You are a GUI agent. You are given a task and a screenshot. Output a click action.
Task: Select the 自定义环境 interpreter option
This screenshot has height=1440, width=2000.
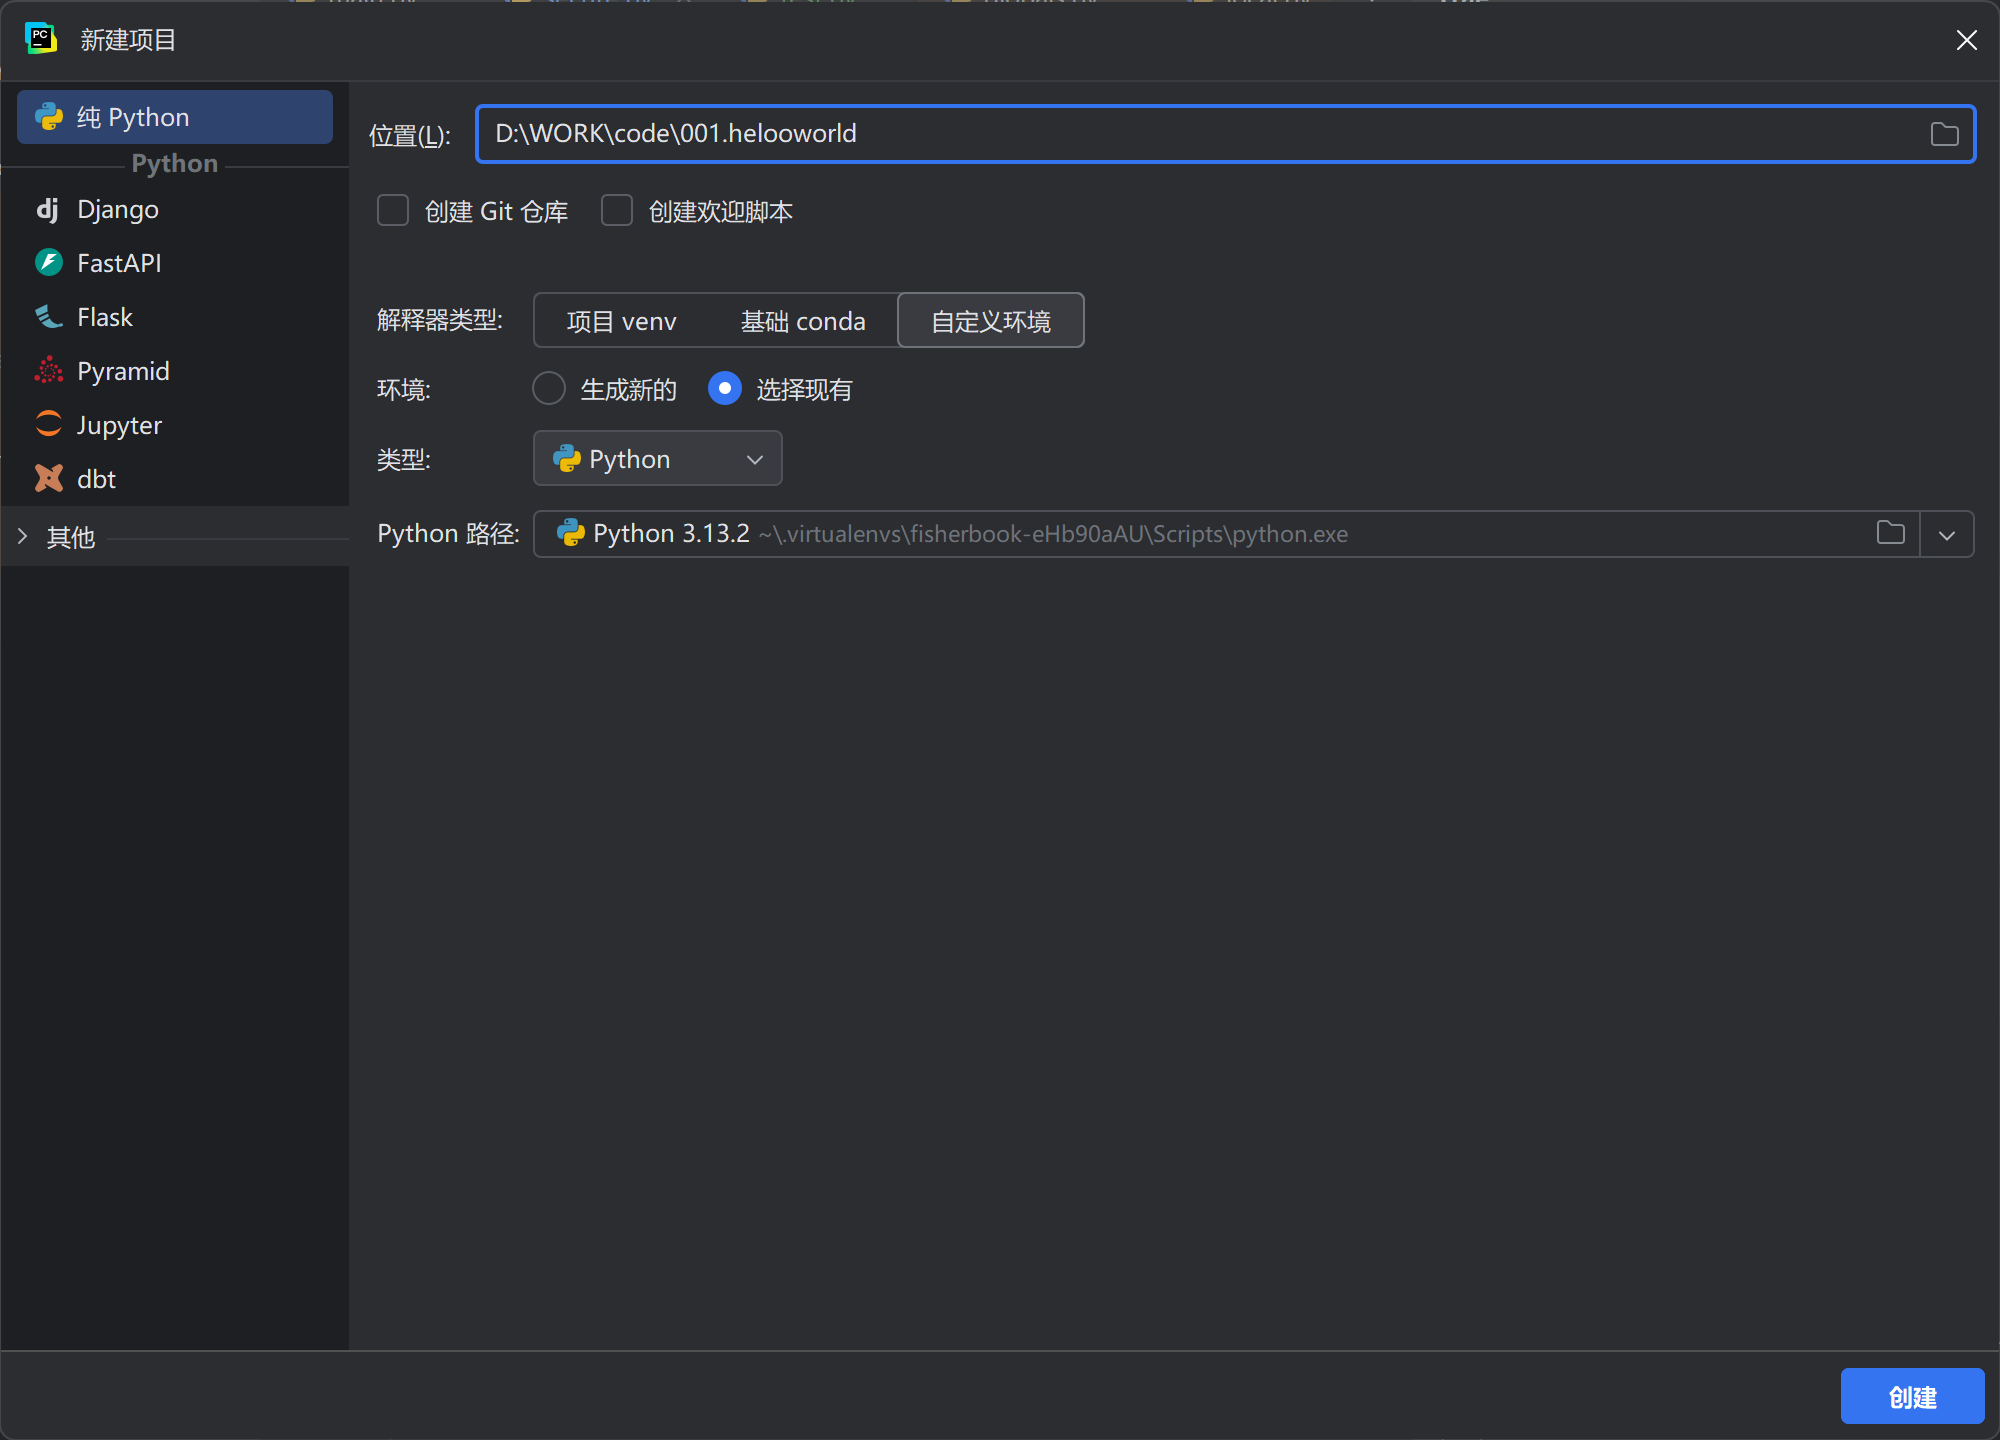click(x=990, y=321)
